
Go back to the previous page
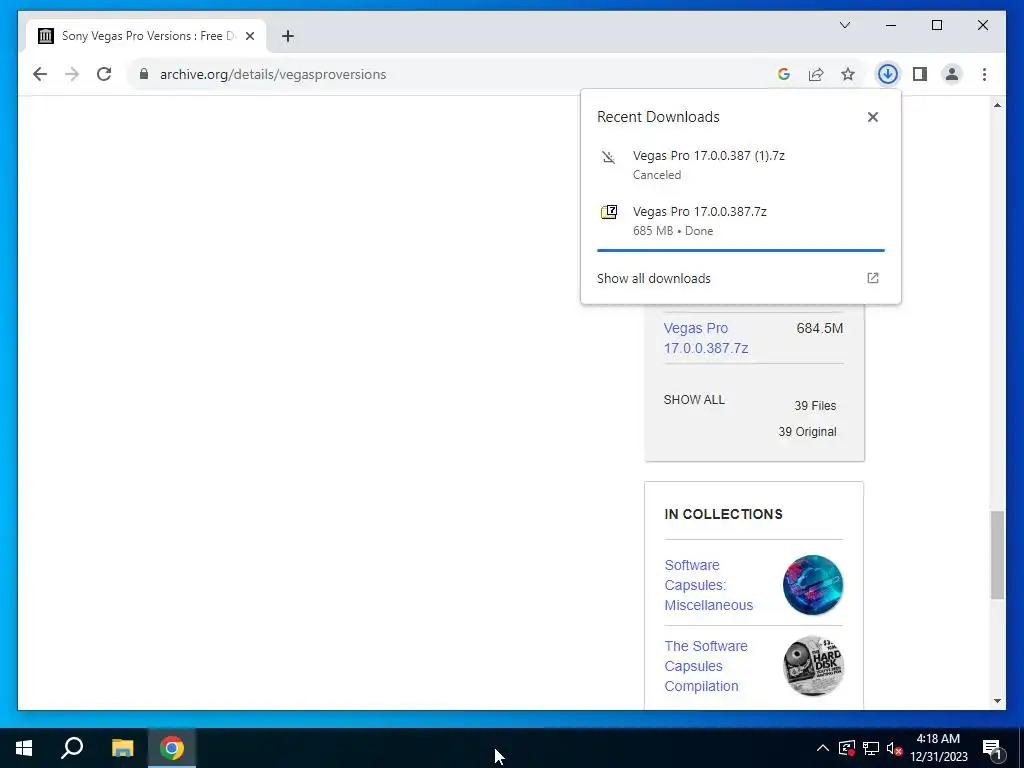[x=40, y=74]
